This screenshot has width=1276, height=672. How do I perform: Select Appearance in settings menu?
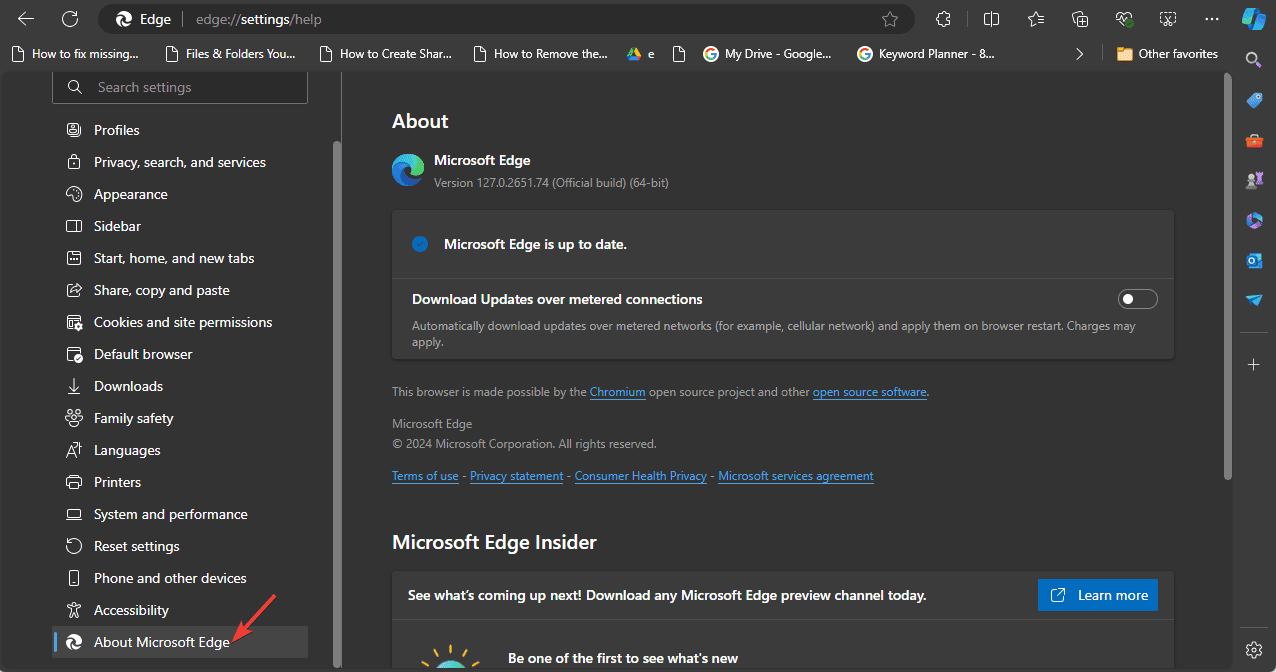point(180,194)
